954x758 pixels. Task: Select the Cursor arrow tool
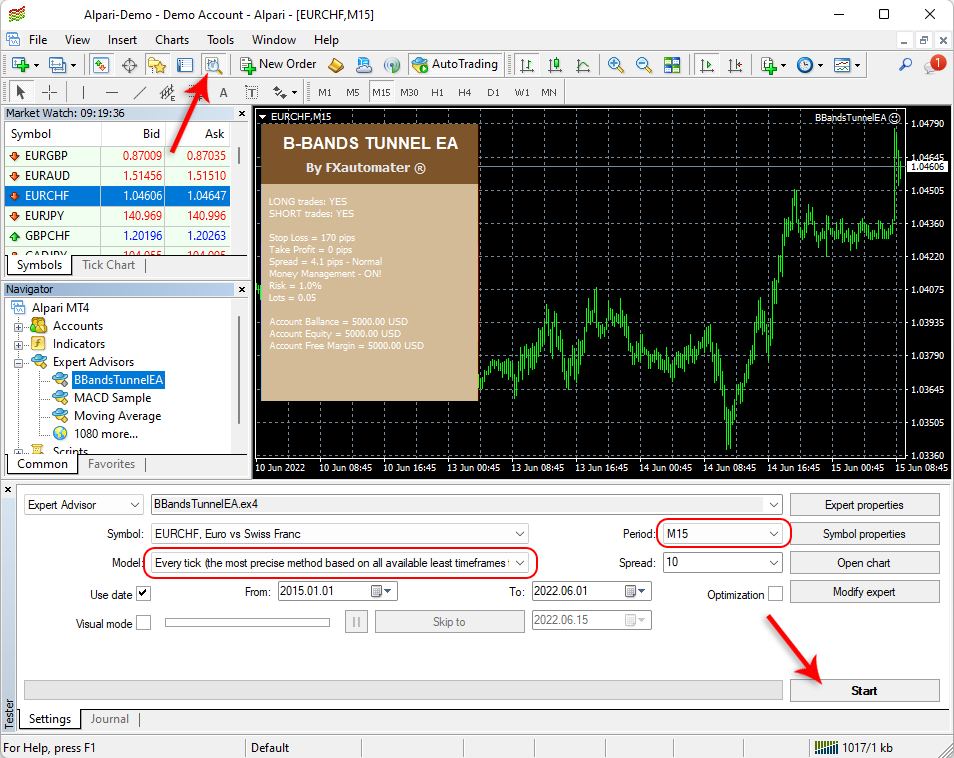(x=21, y=92)
